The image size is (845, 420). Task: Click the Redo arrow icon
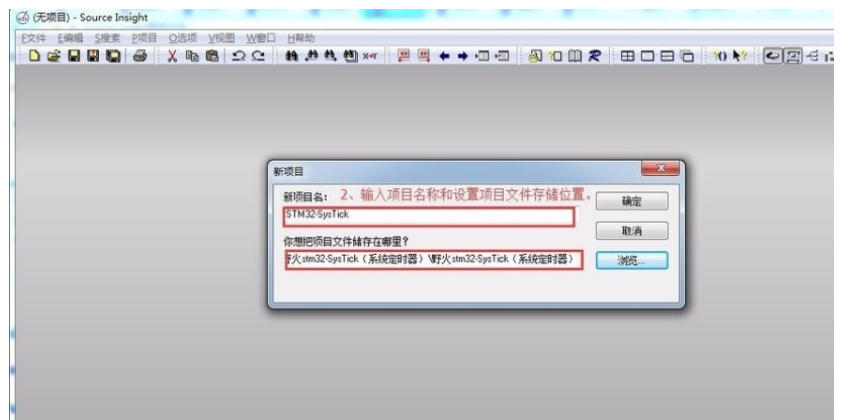click(259, 56)
